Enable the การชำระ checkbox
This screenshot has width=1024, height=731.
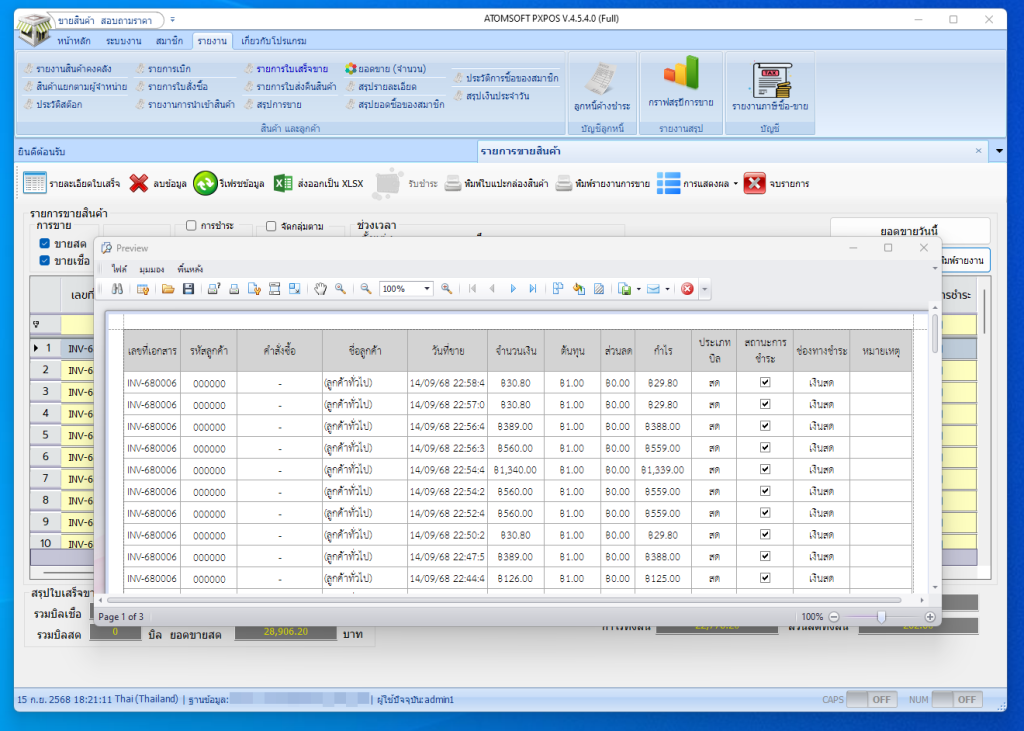point(191,225)
